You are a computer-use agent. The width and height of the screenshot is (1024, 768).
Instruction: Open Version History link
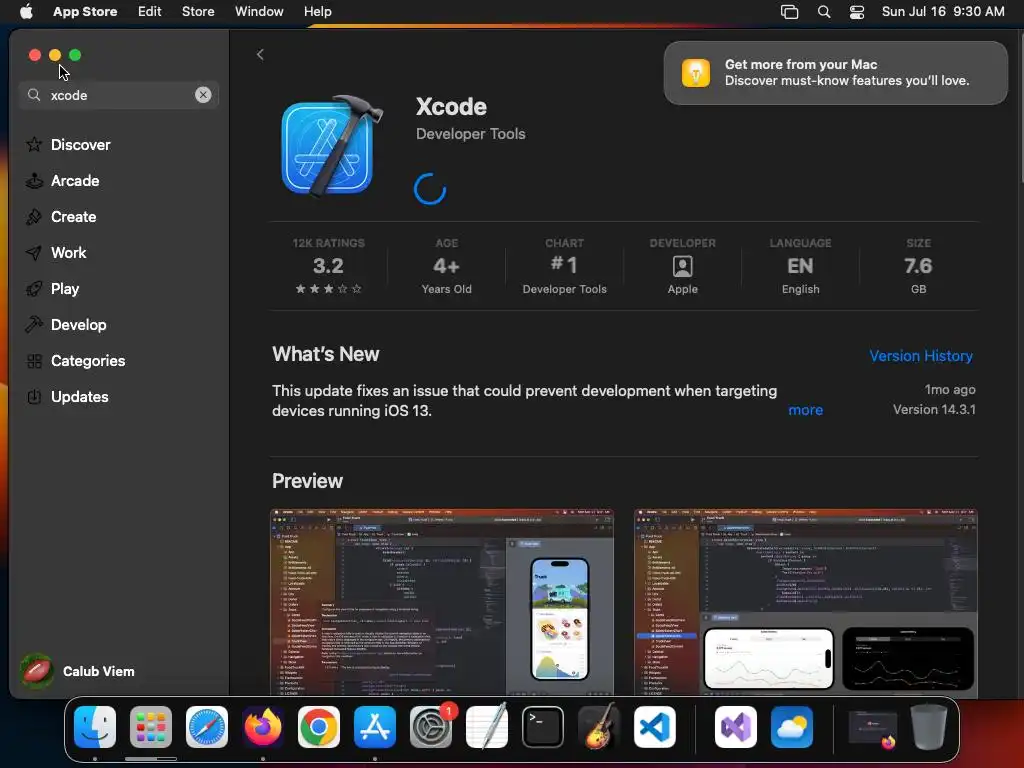921,356
